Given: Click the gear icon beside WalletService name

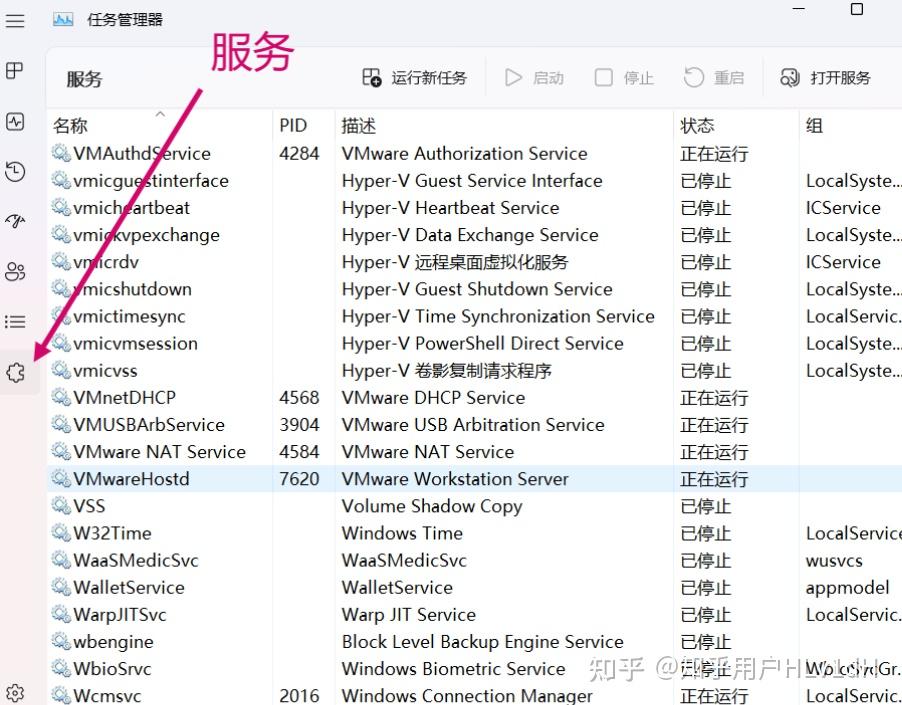Looking at the screenshot, I should click(x=61, y=586).
